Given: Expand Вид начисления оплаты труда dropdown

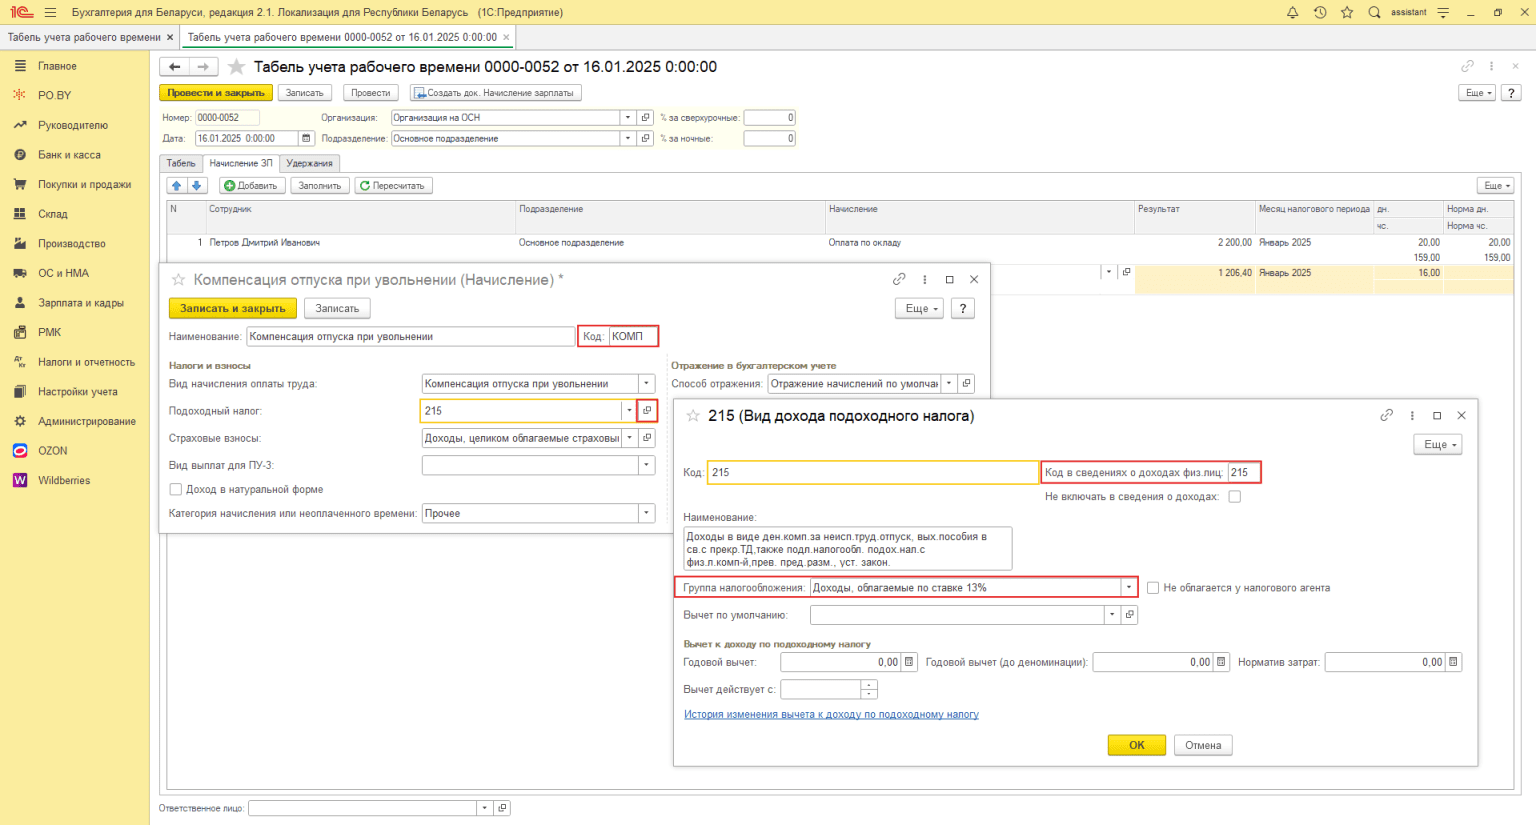Looking at the screenshot, I should [646, 384].
